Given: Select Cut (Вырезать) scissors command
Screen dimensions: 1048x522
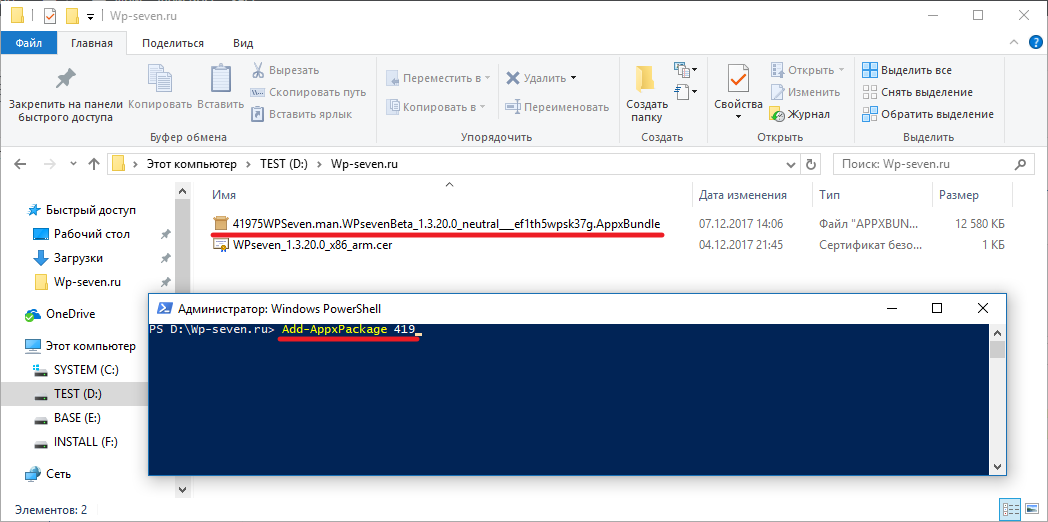Looking at the screenshot, I should click(x=285, y=70).
